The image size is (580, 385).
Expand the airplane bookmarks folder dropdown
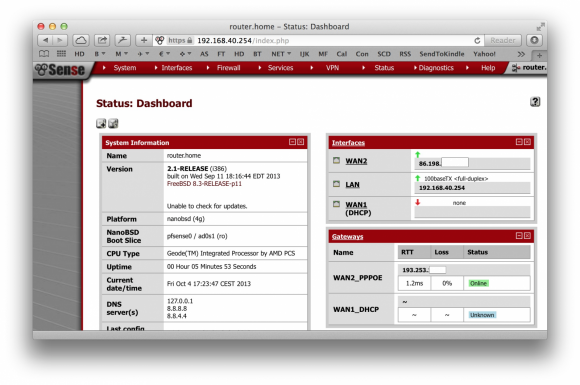tap(143, 54)
